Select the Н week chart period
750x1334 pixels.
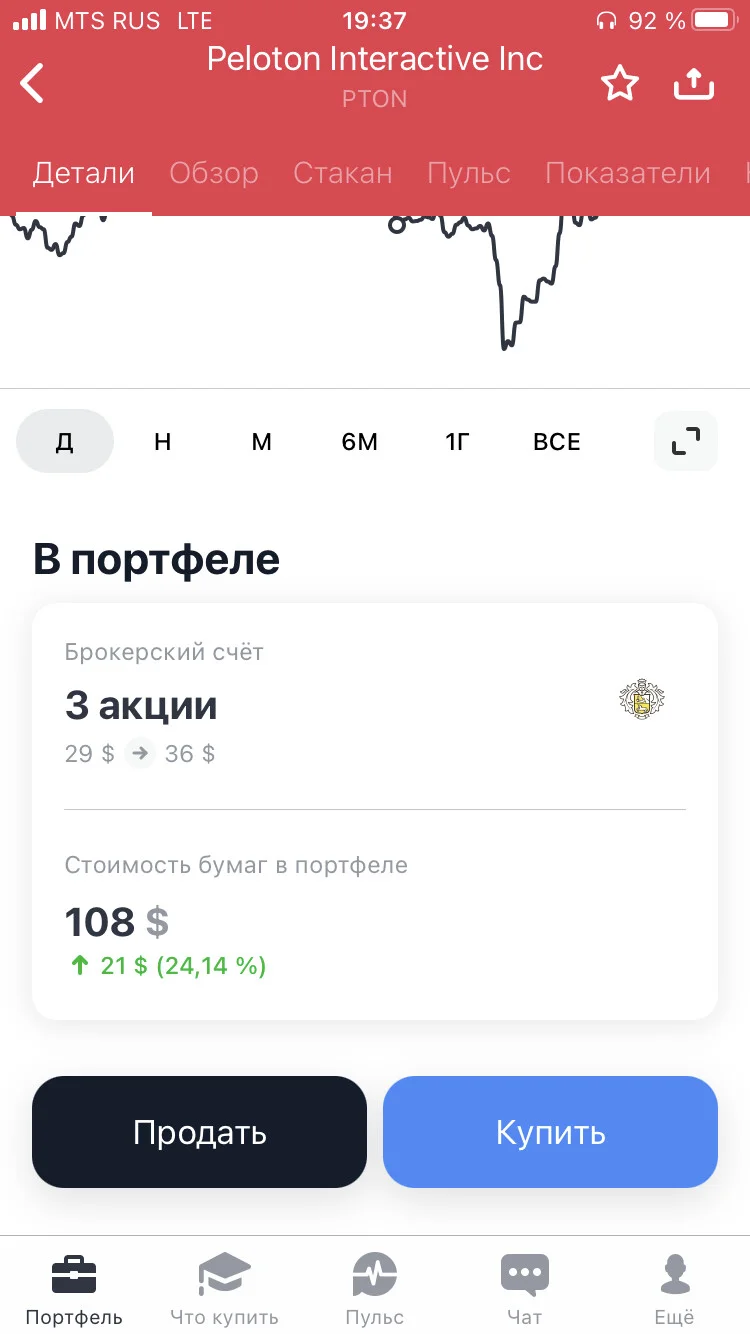point(163,441)
